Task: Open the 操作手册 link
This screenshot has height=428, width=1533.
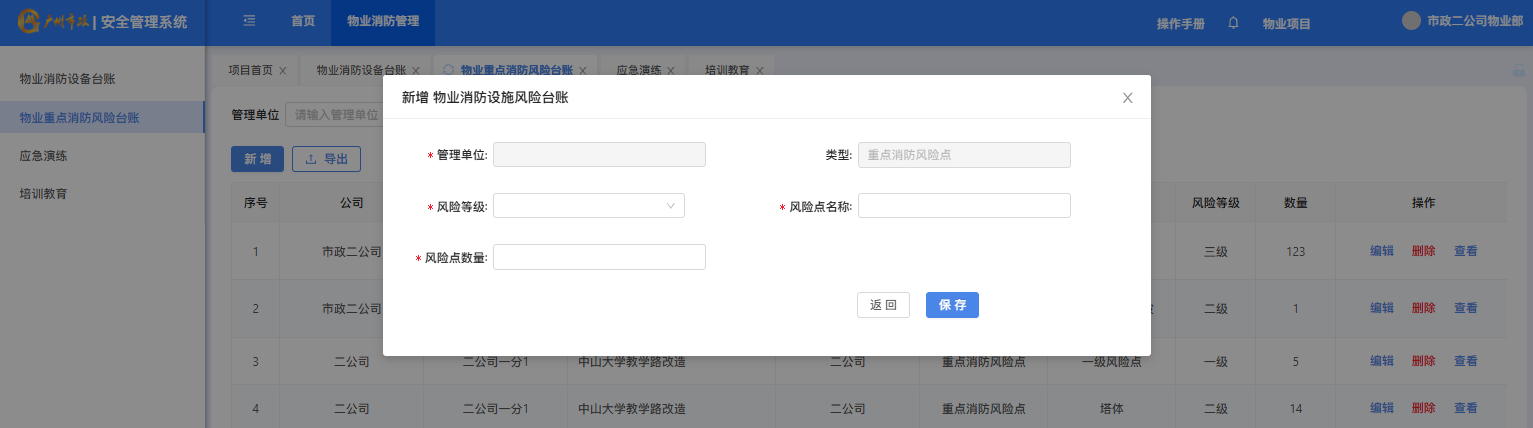Action: pyautogui.click(x=1180, y=24)
